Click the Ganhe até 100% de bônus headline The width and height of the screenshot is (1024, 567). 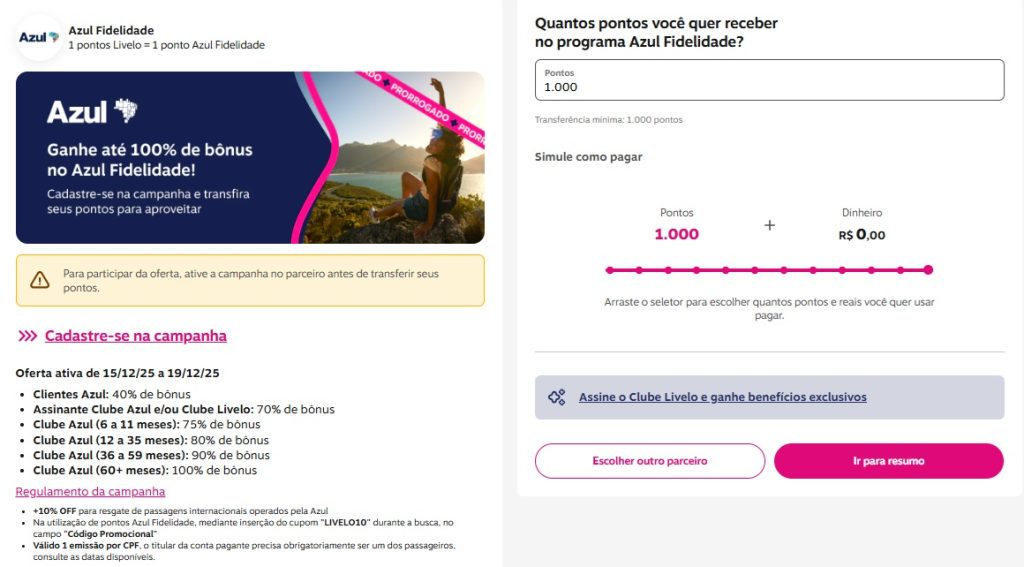150,160
